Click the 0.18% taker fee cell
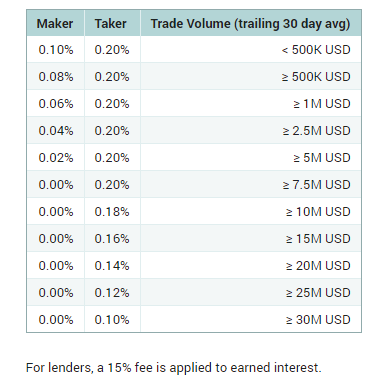This screenshot has width=387, height=388. pyautogui.click(x=112, y=212)
